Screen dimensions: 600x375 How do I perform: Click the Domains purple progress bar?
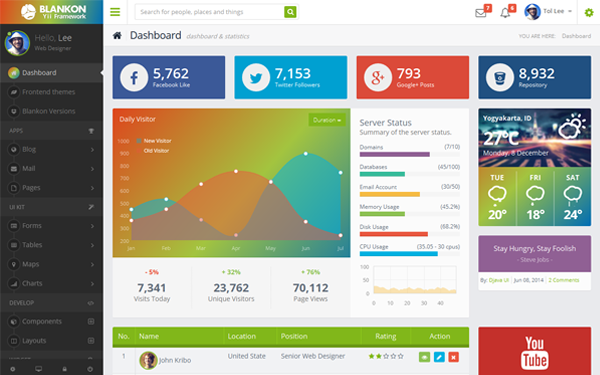pyautogui.click(x=395, y=155)
